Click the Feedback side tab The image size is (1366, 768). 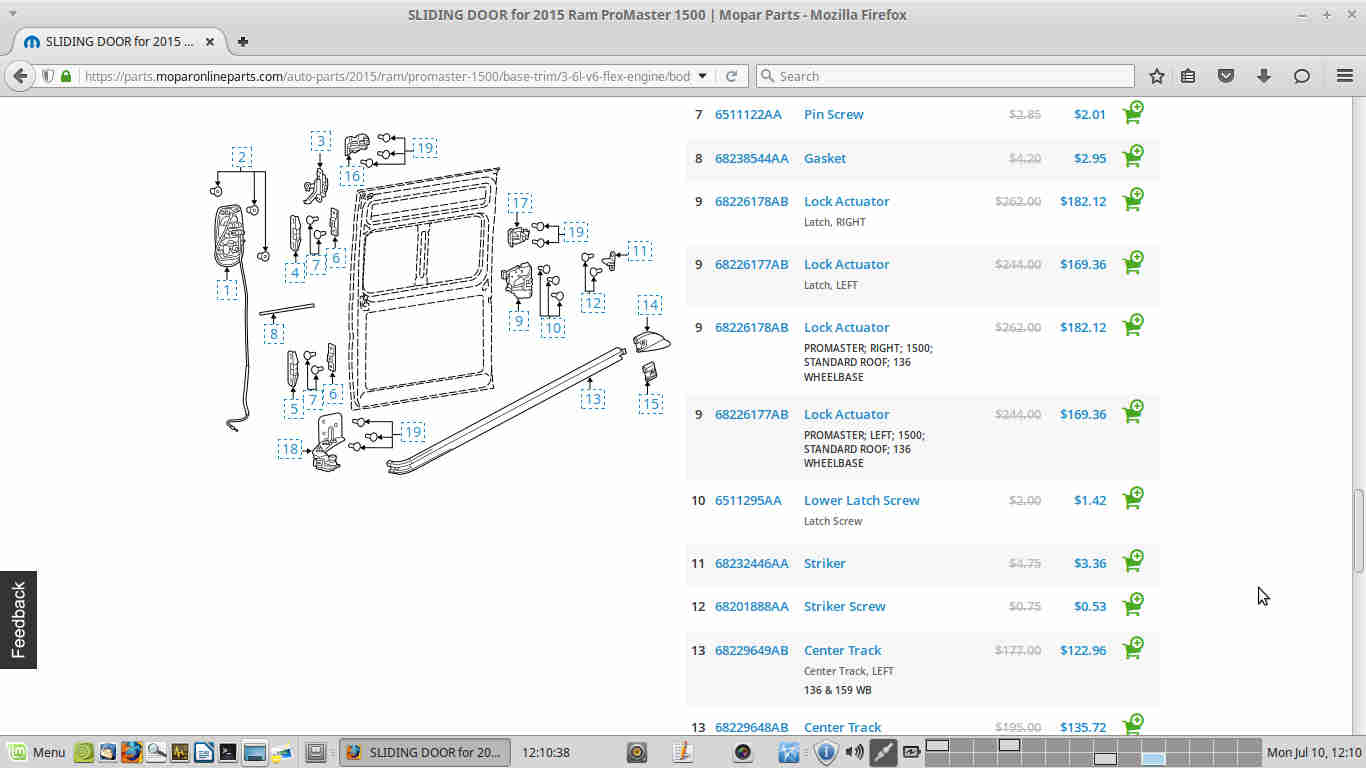[x=18, y=620]
